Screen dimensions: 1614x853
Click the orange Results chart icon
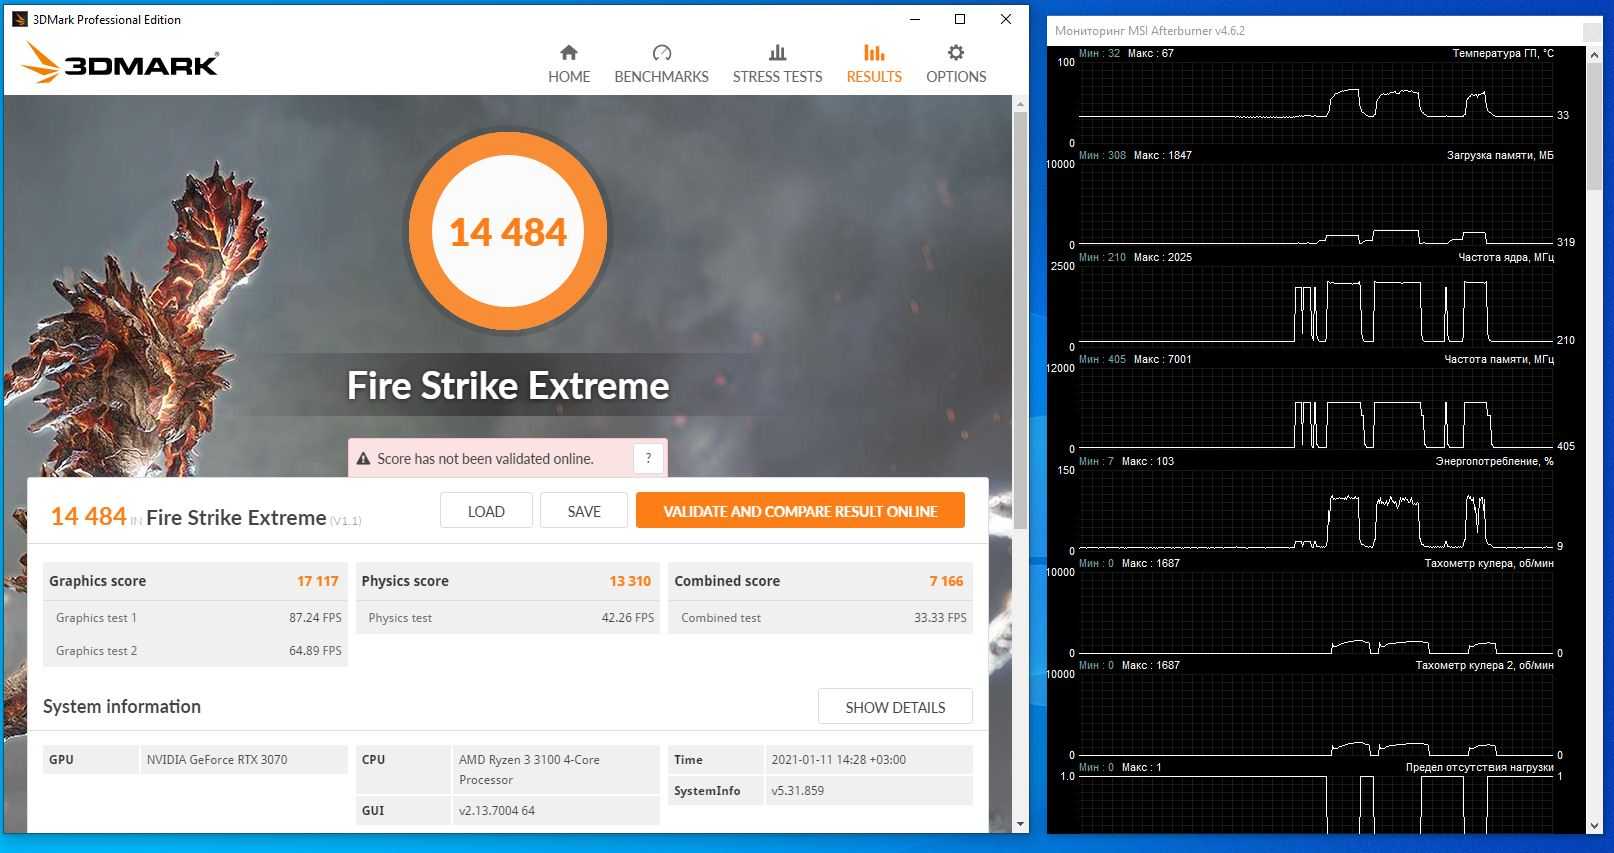click(874, 53)
